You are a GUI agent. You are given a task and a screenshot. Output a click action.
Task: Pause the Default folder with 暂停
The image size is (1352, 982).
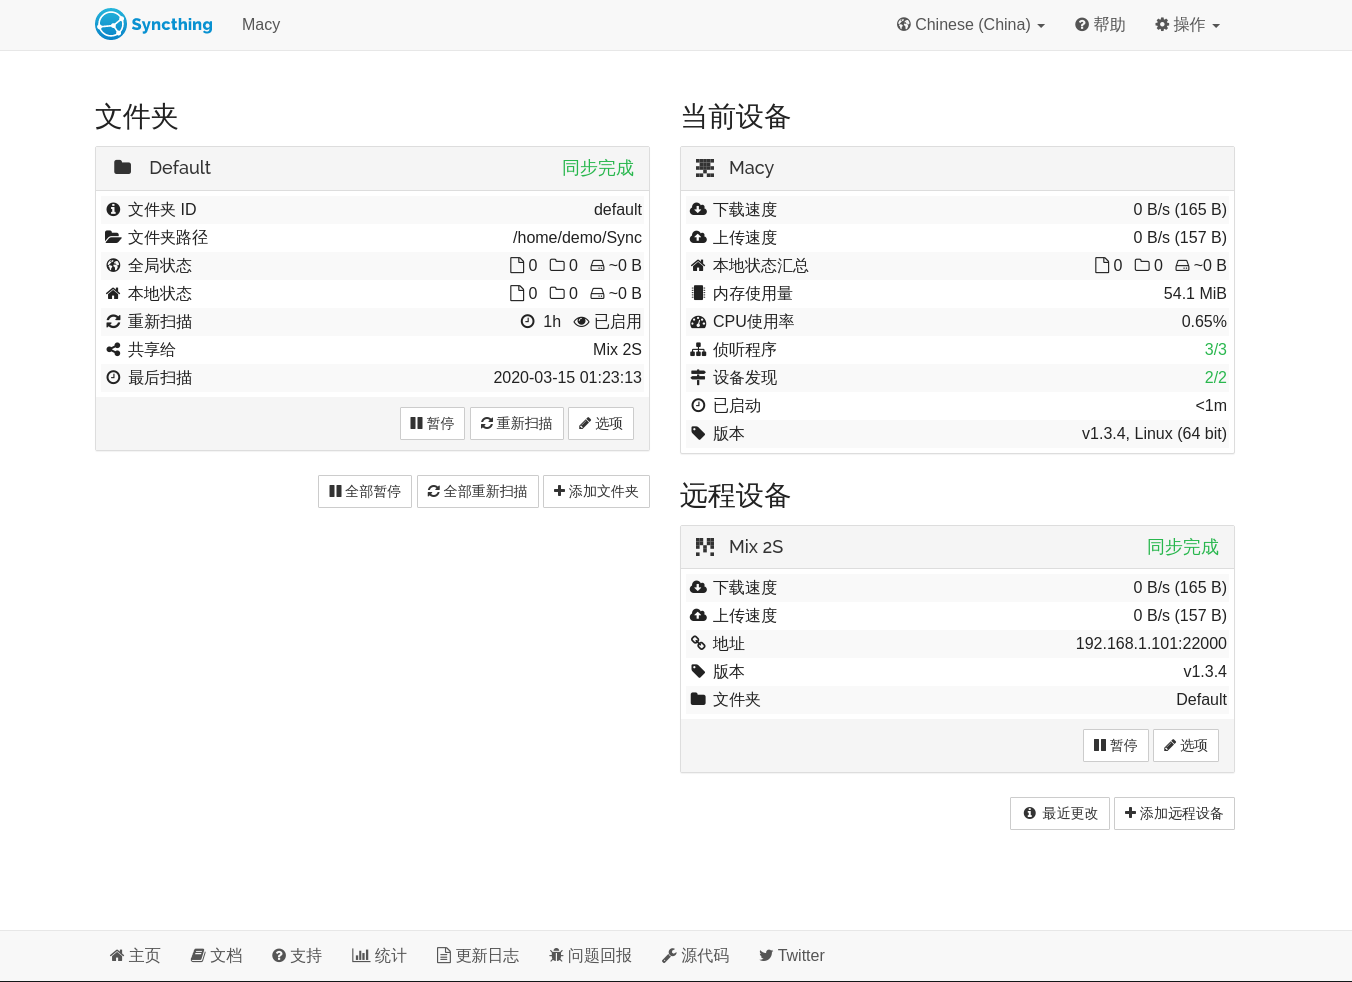point(432,423)
